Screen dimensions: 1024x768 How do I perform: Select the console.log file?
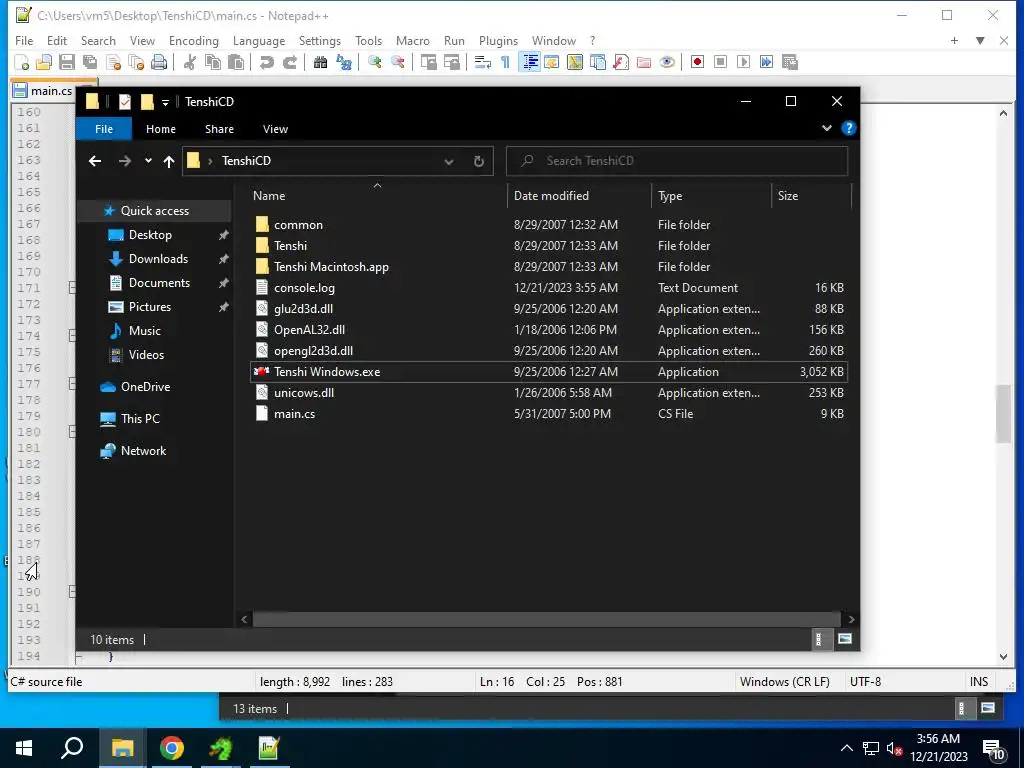tap(549, 288)
